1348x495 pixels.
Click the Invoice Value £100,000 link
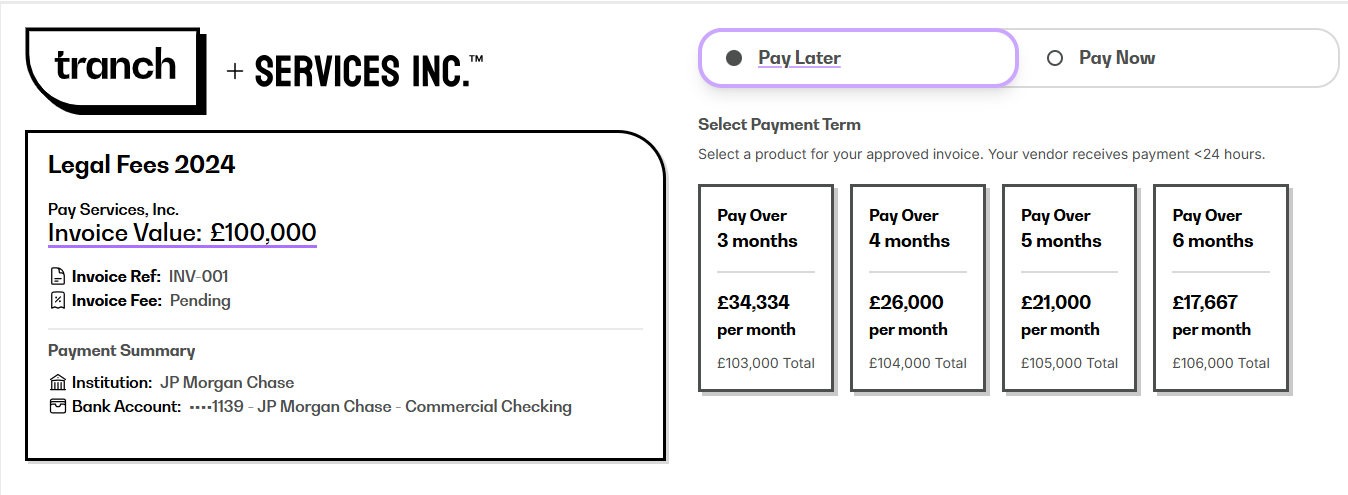point(182,233)
